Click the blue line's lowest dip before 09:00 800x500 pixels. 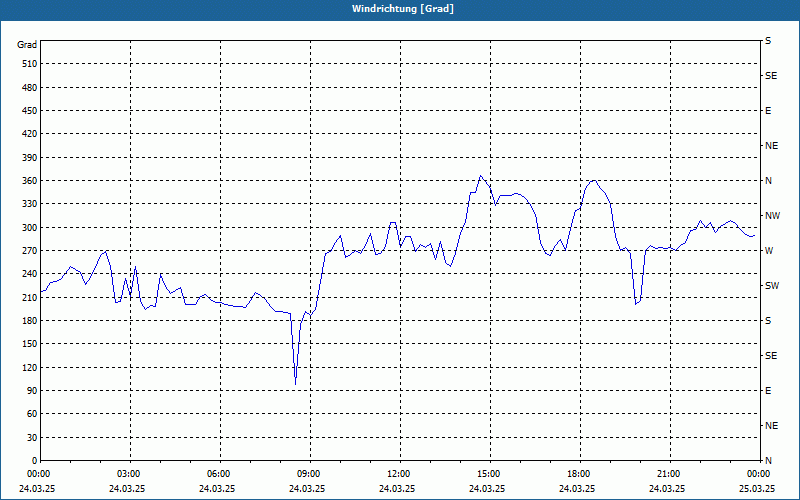[295, 384]
